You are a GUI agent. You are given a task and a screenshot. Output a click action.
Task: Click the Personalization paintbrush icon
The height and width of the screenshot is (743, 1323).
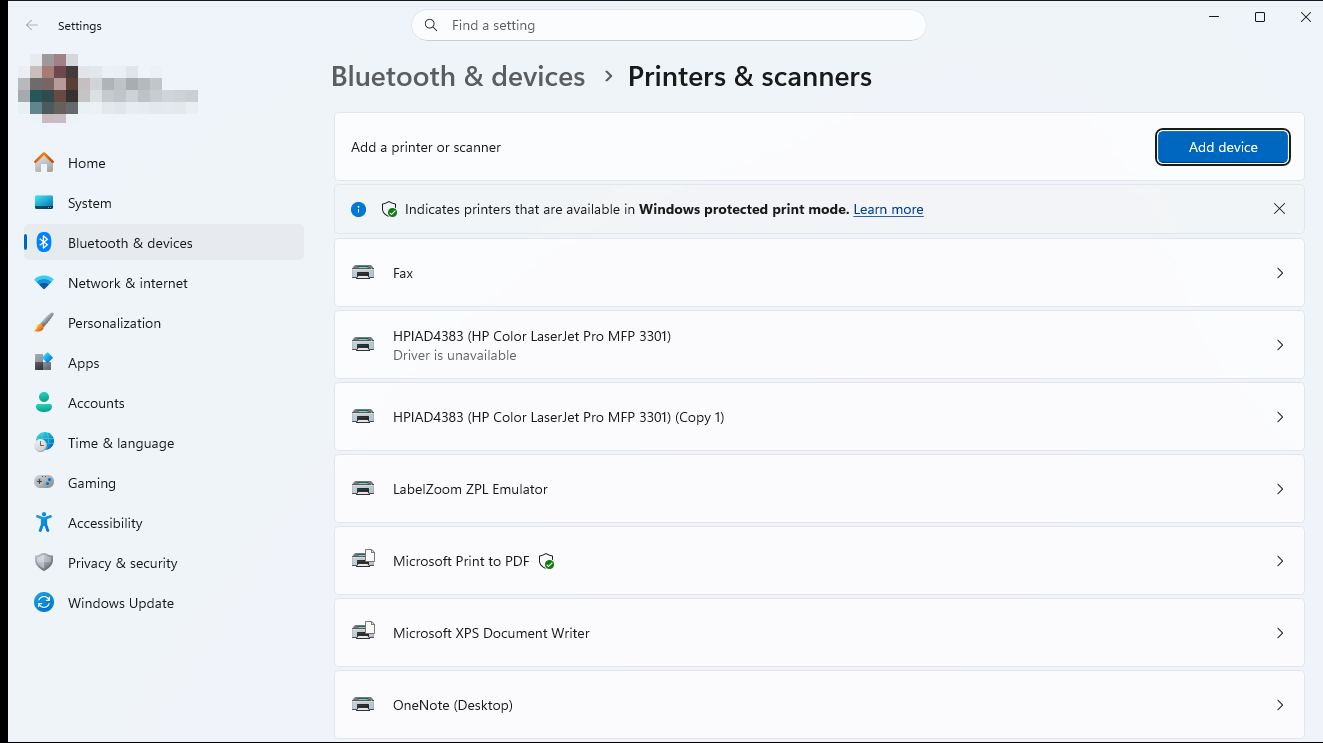(44, 323)
